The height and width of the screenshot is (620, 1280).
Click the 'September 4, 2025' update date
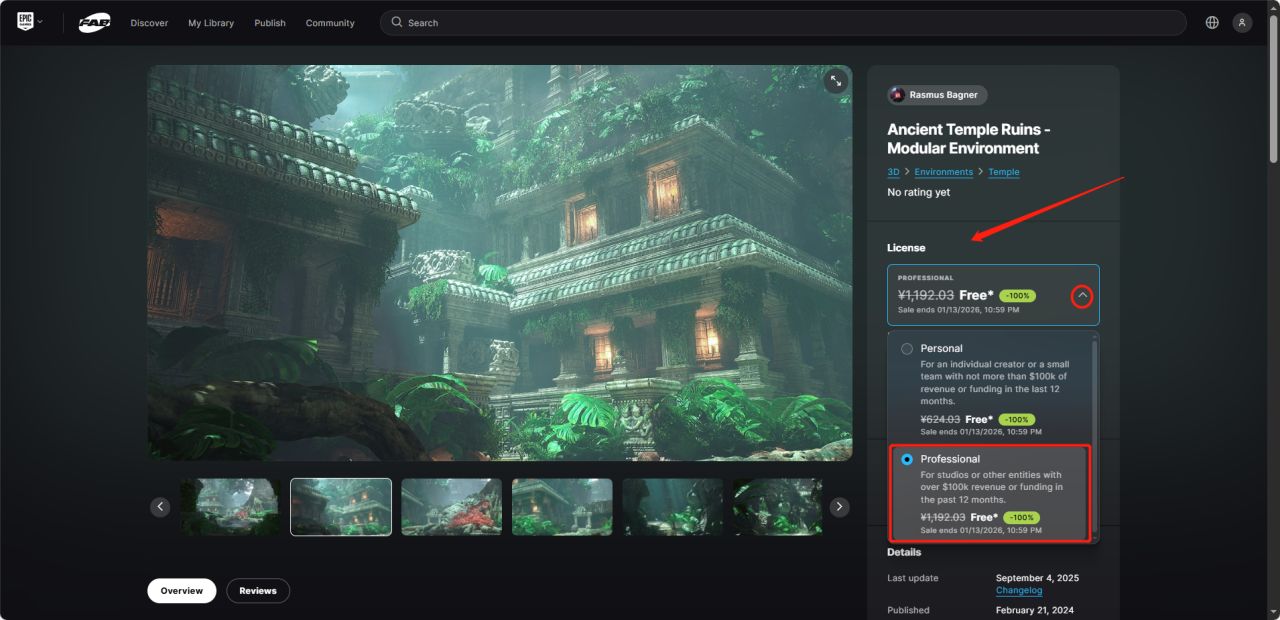tap(1037, 578)
